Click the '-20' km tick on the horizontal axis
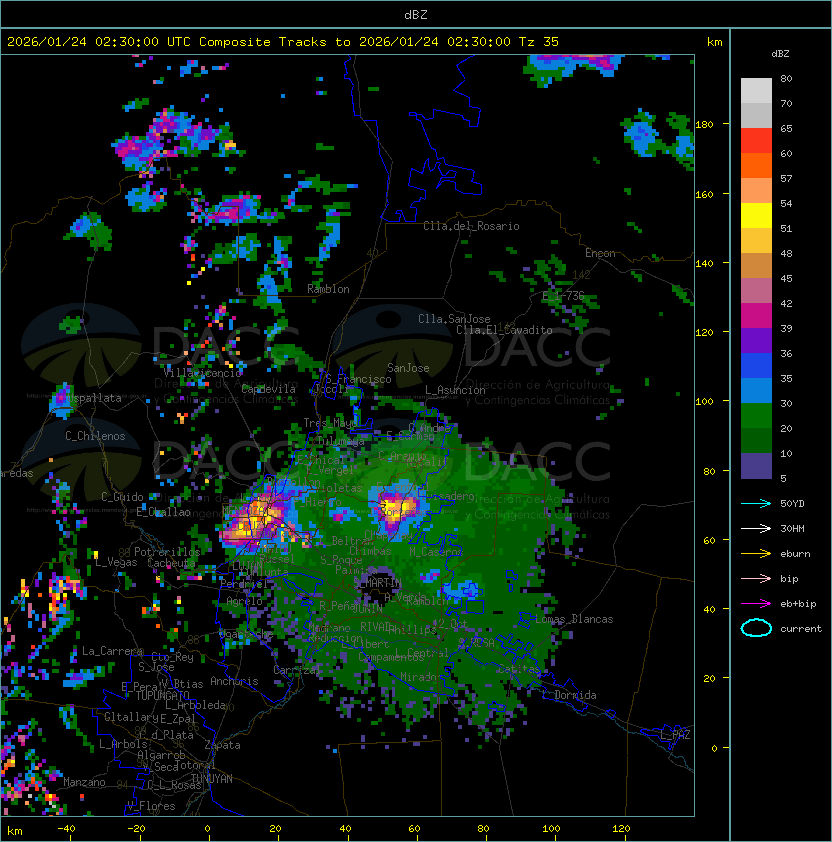Image resolution: width=832 pixels, height=842 pixels. (x=135, y=829)
